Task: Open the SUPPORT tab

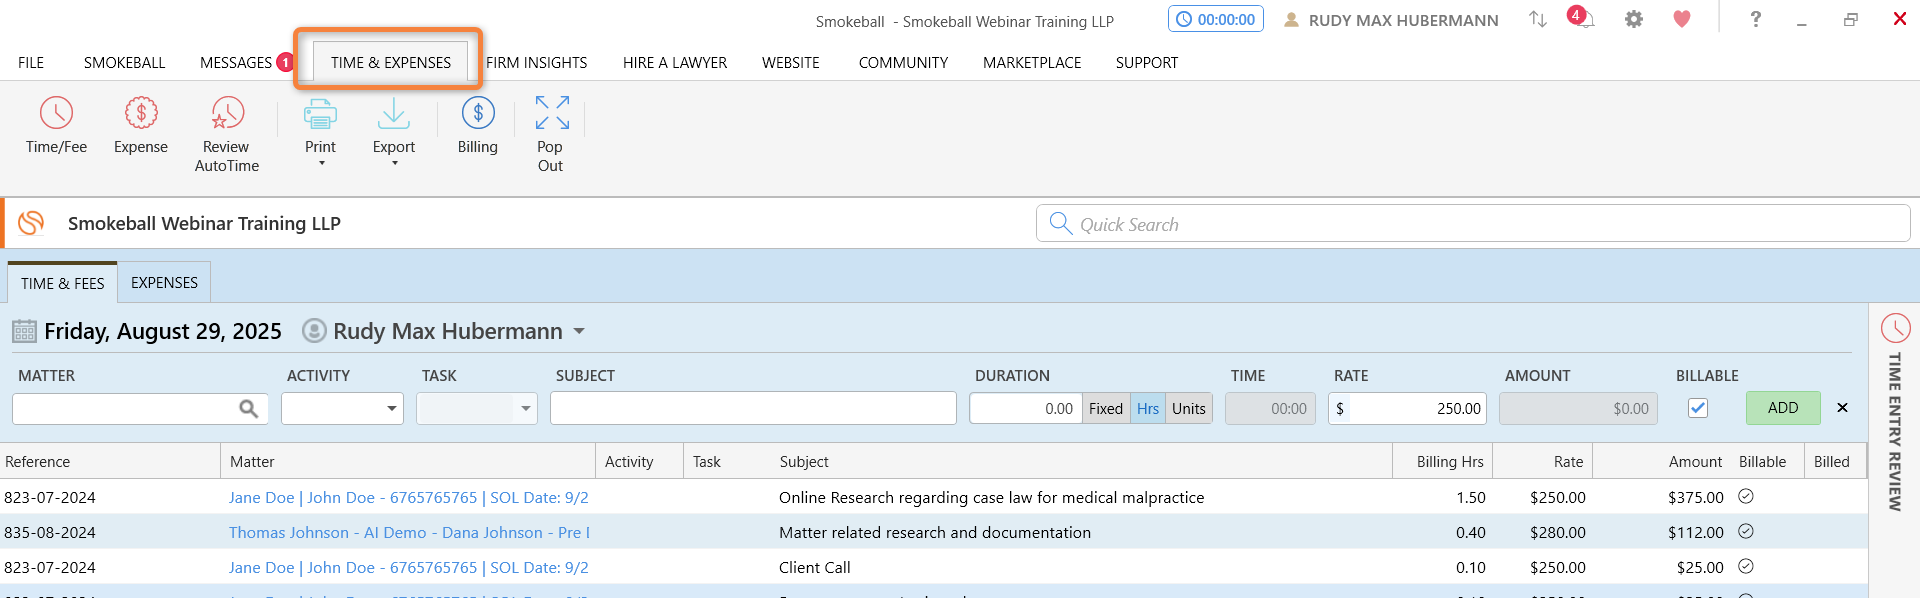Action: pos(1147,62)
